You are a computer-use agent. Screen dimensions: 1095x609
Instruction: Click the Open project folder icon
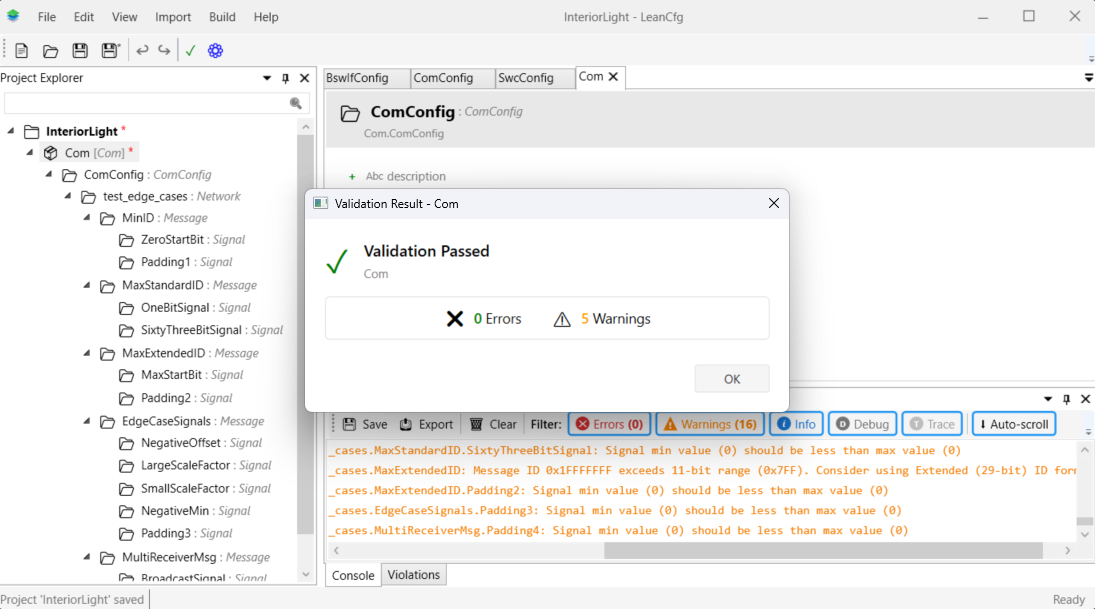coord(50,51)
